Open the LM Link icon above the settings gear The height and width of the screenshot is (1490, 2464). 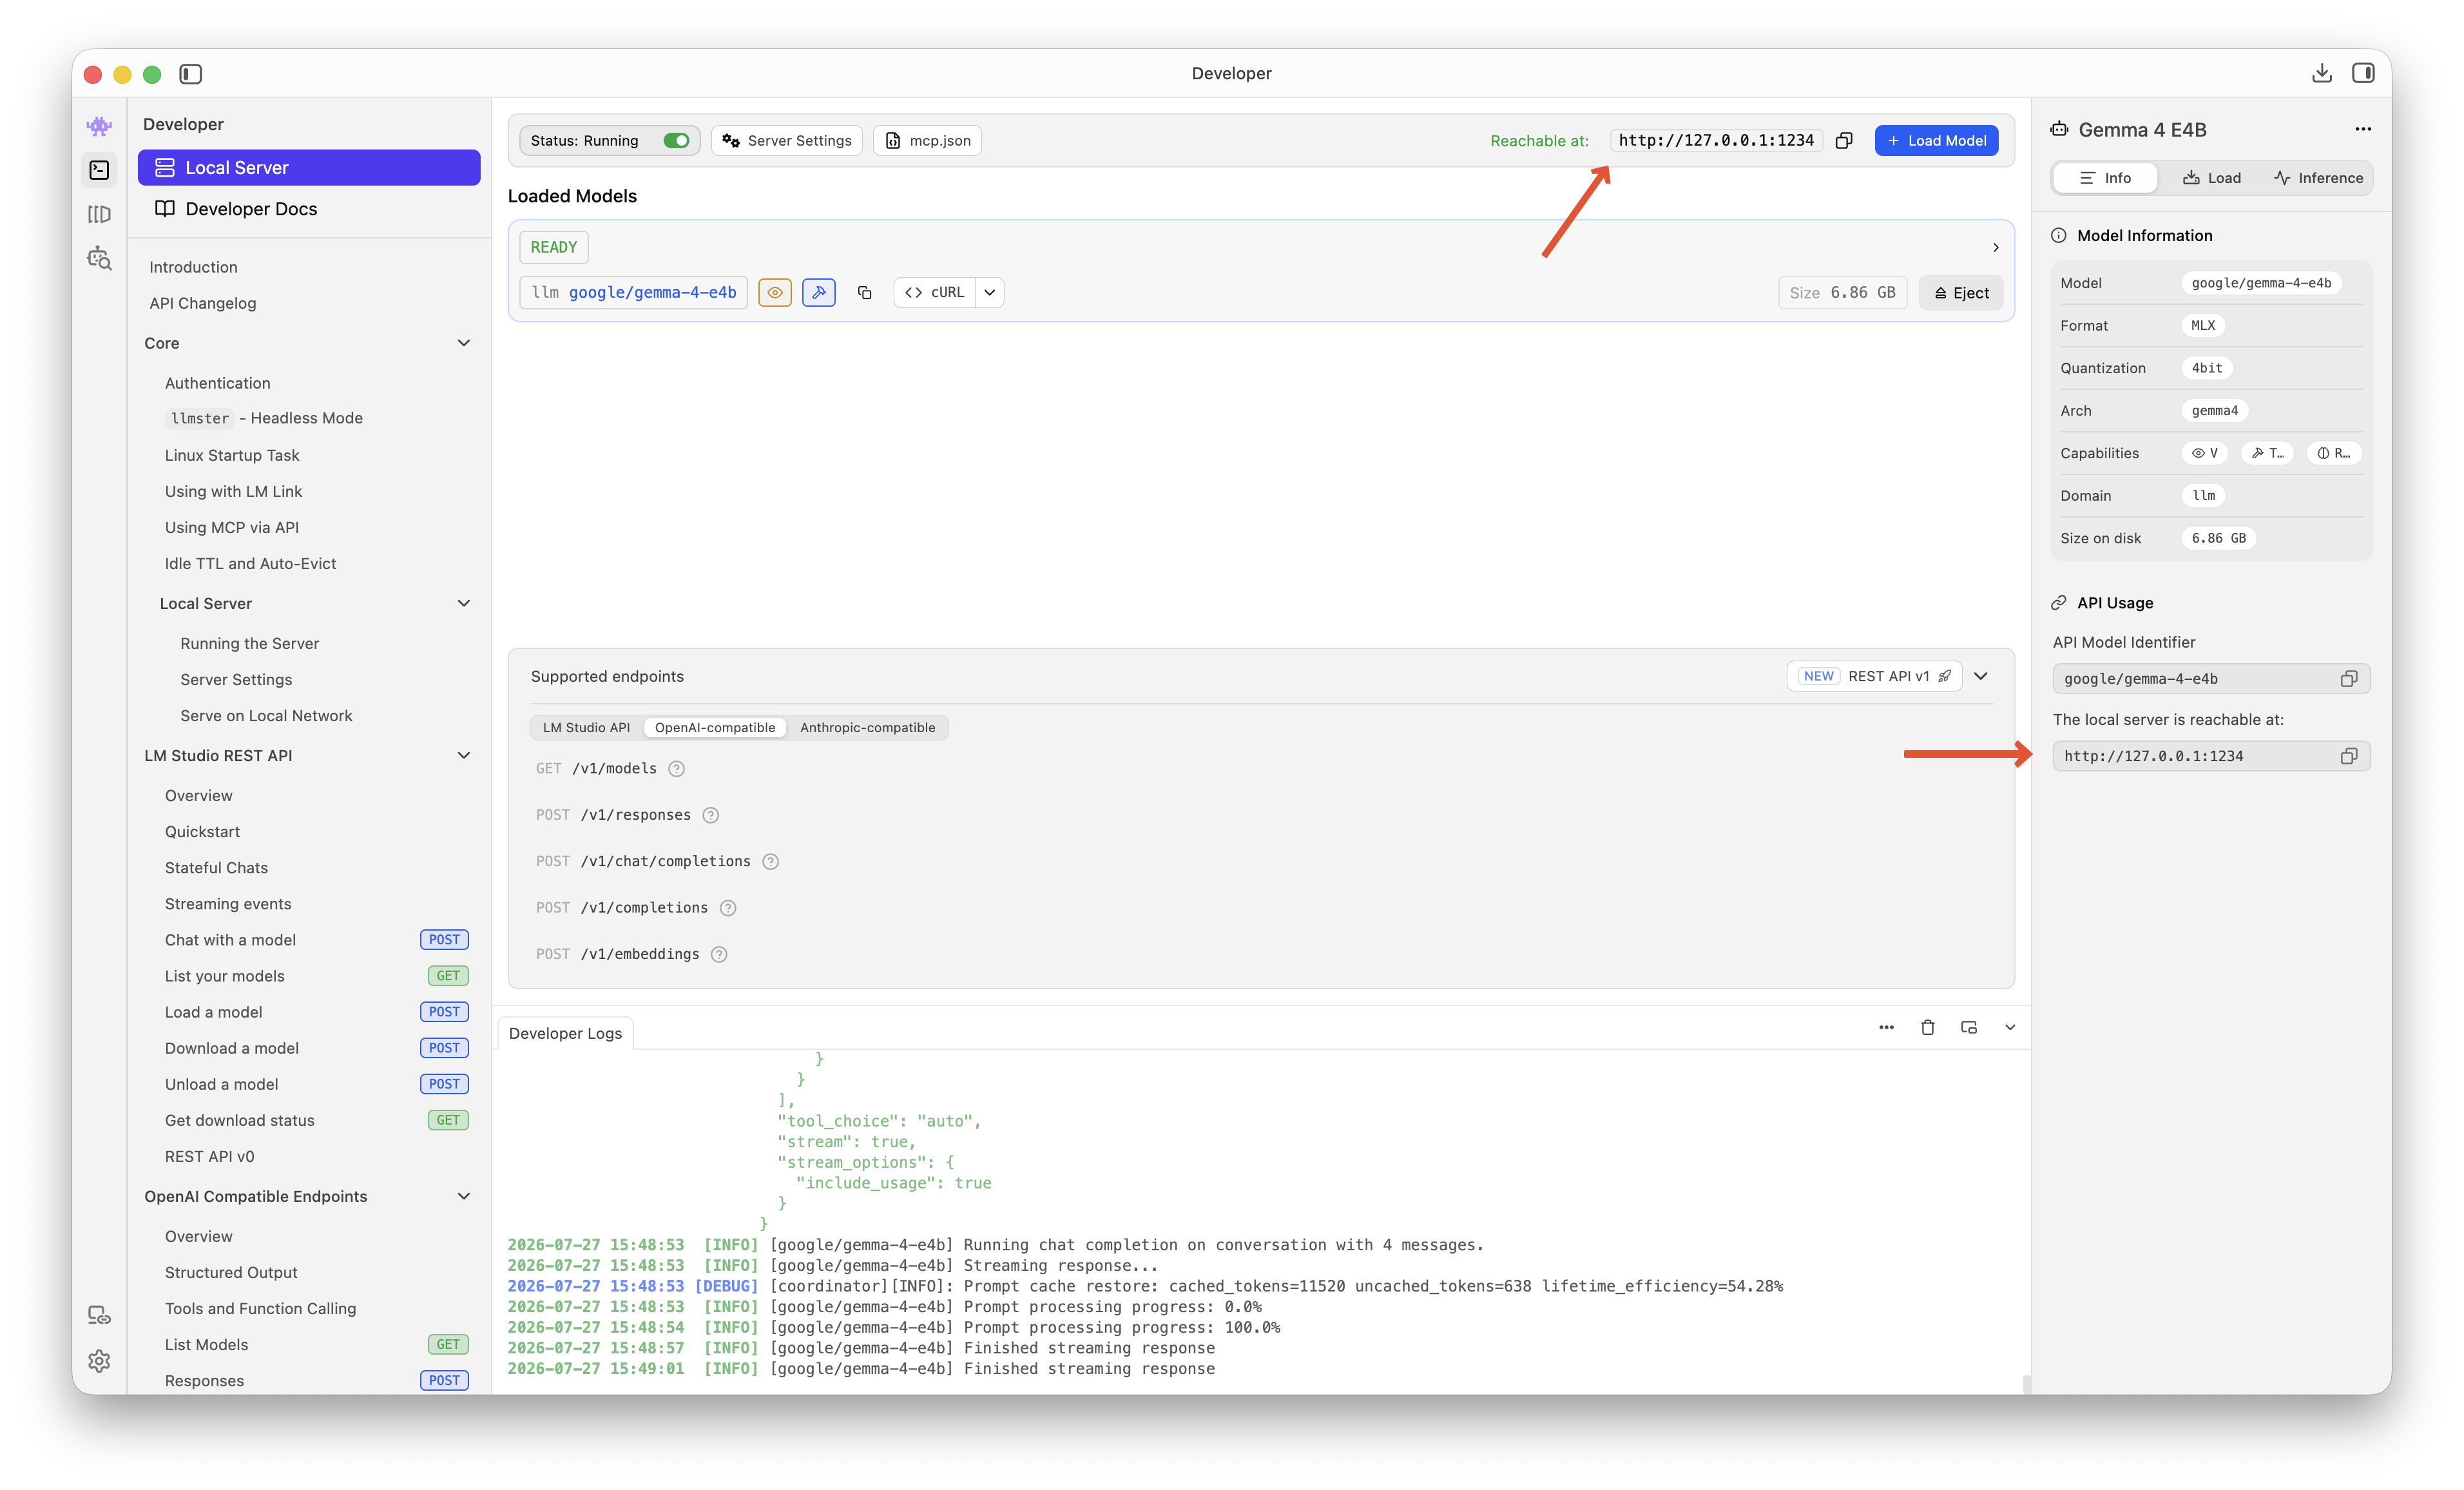99,1315
